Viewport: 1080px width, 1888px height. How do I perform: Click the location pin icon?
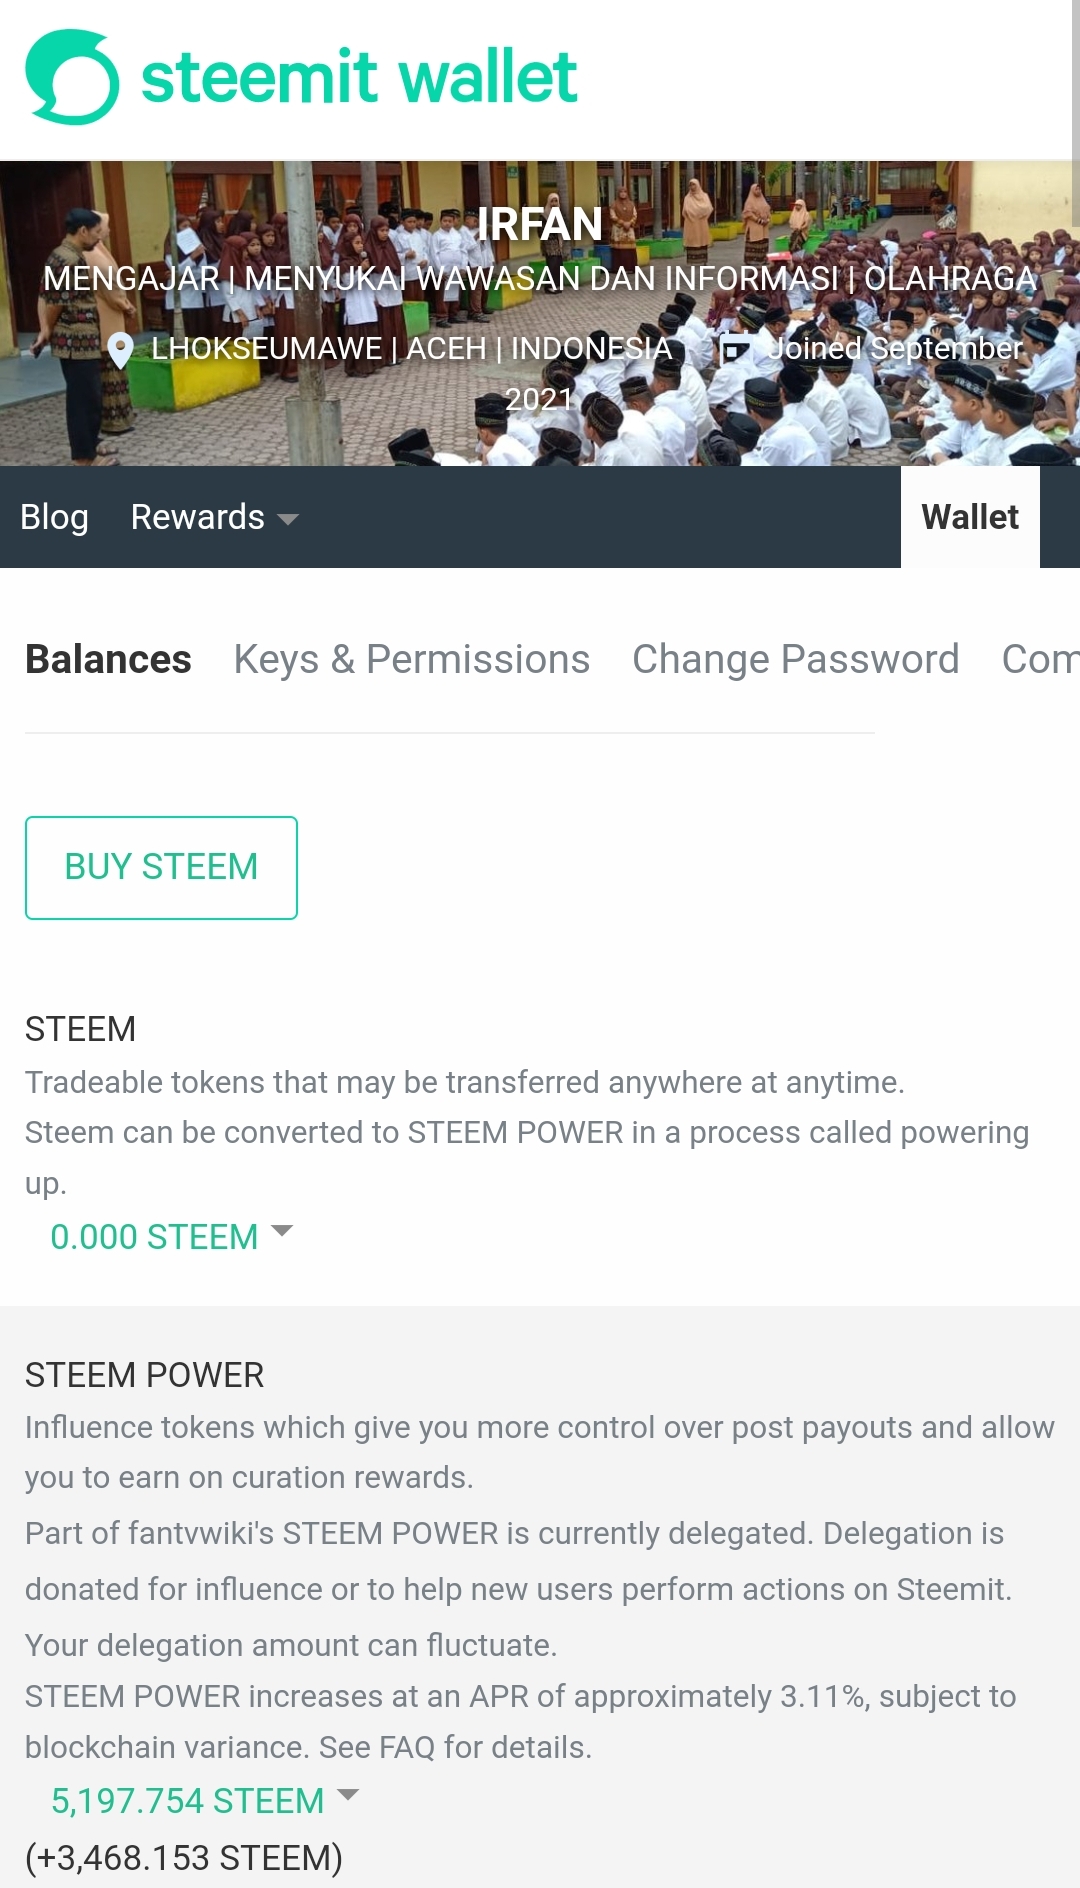coord(120,350)
